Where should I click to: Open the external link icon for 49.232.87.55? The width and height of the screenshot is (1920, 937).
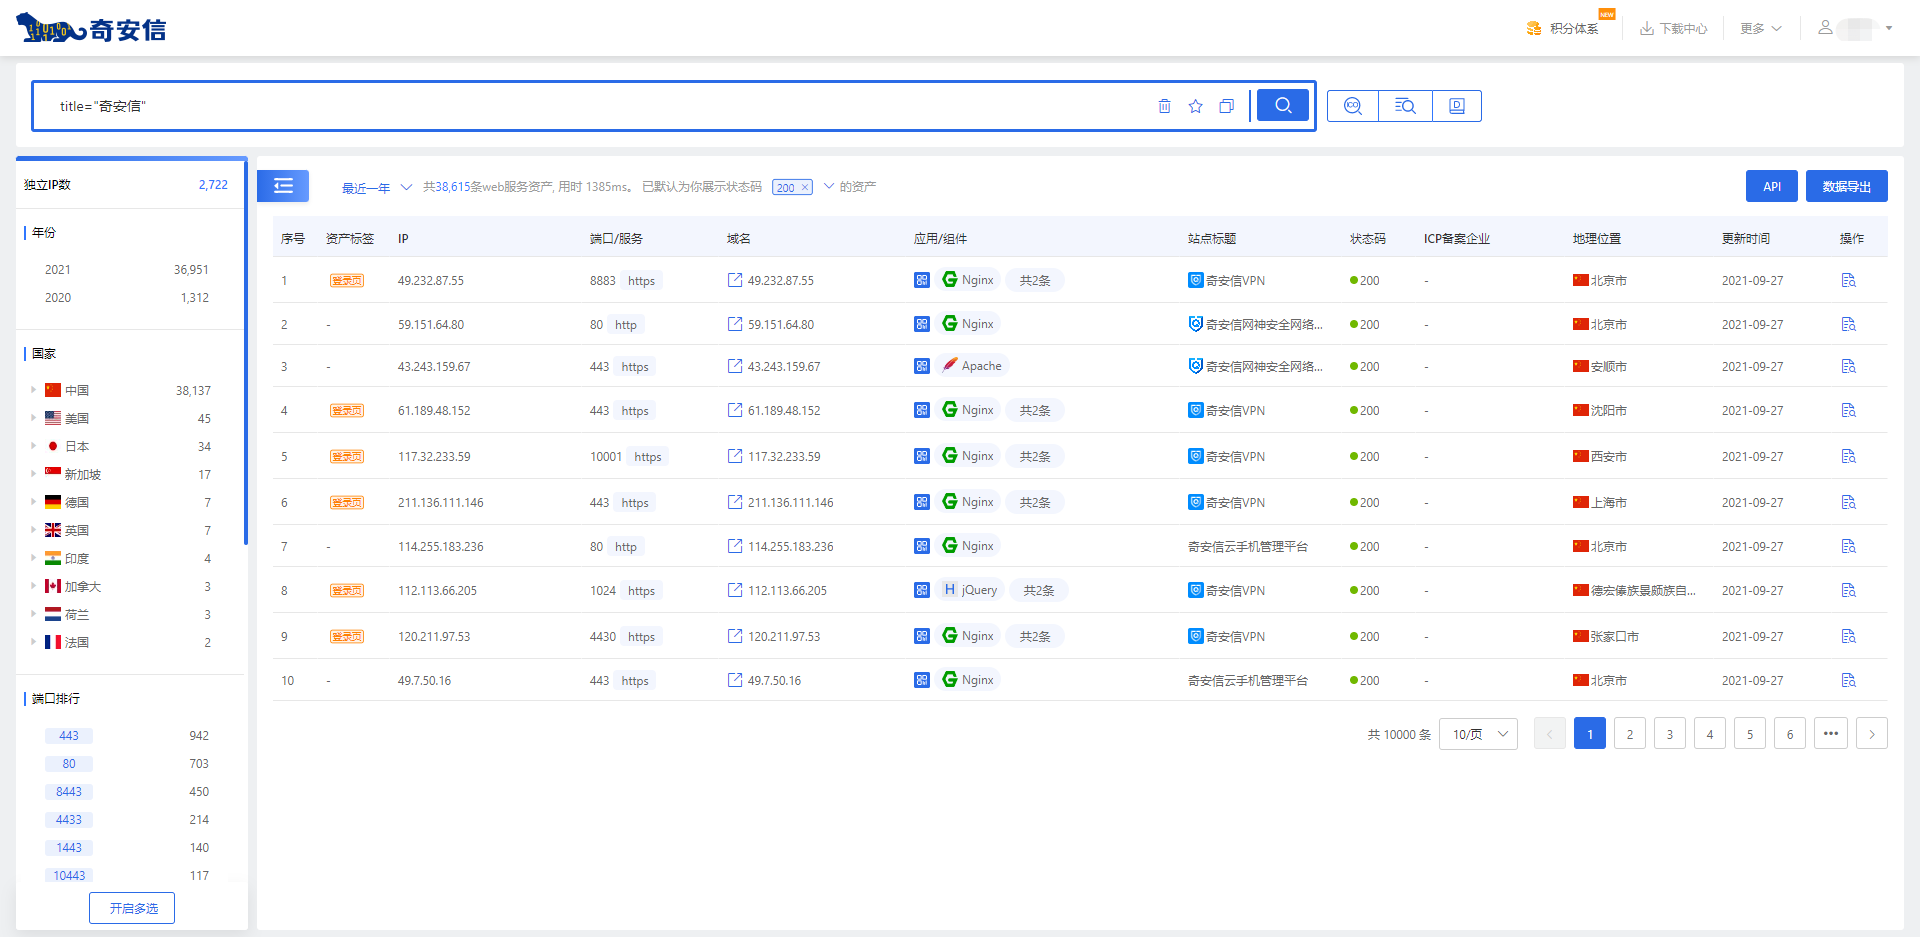(735, 280)
